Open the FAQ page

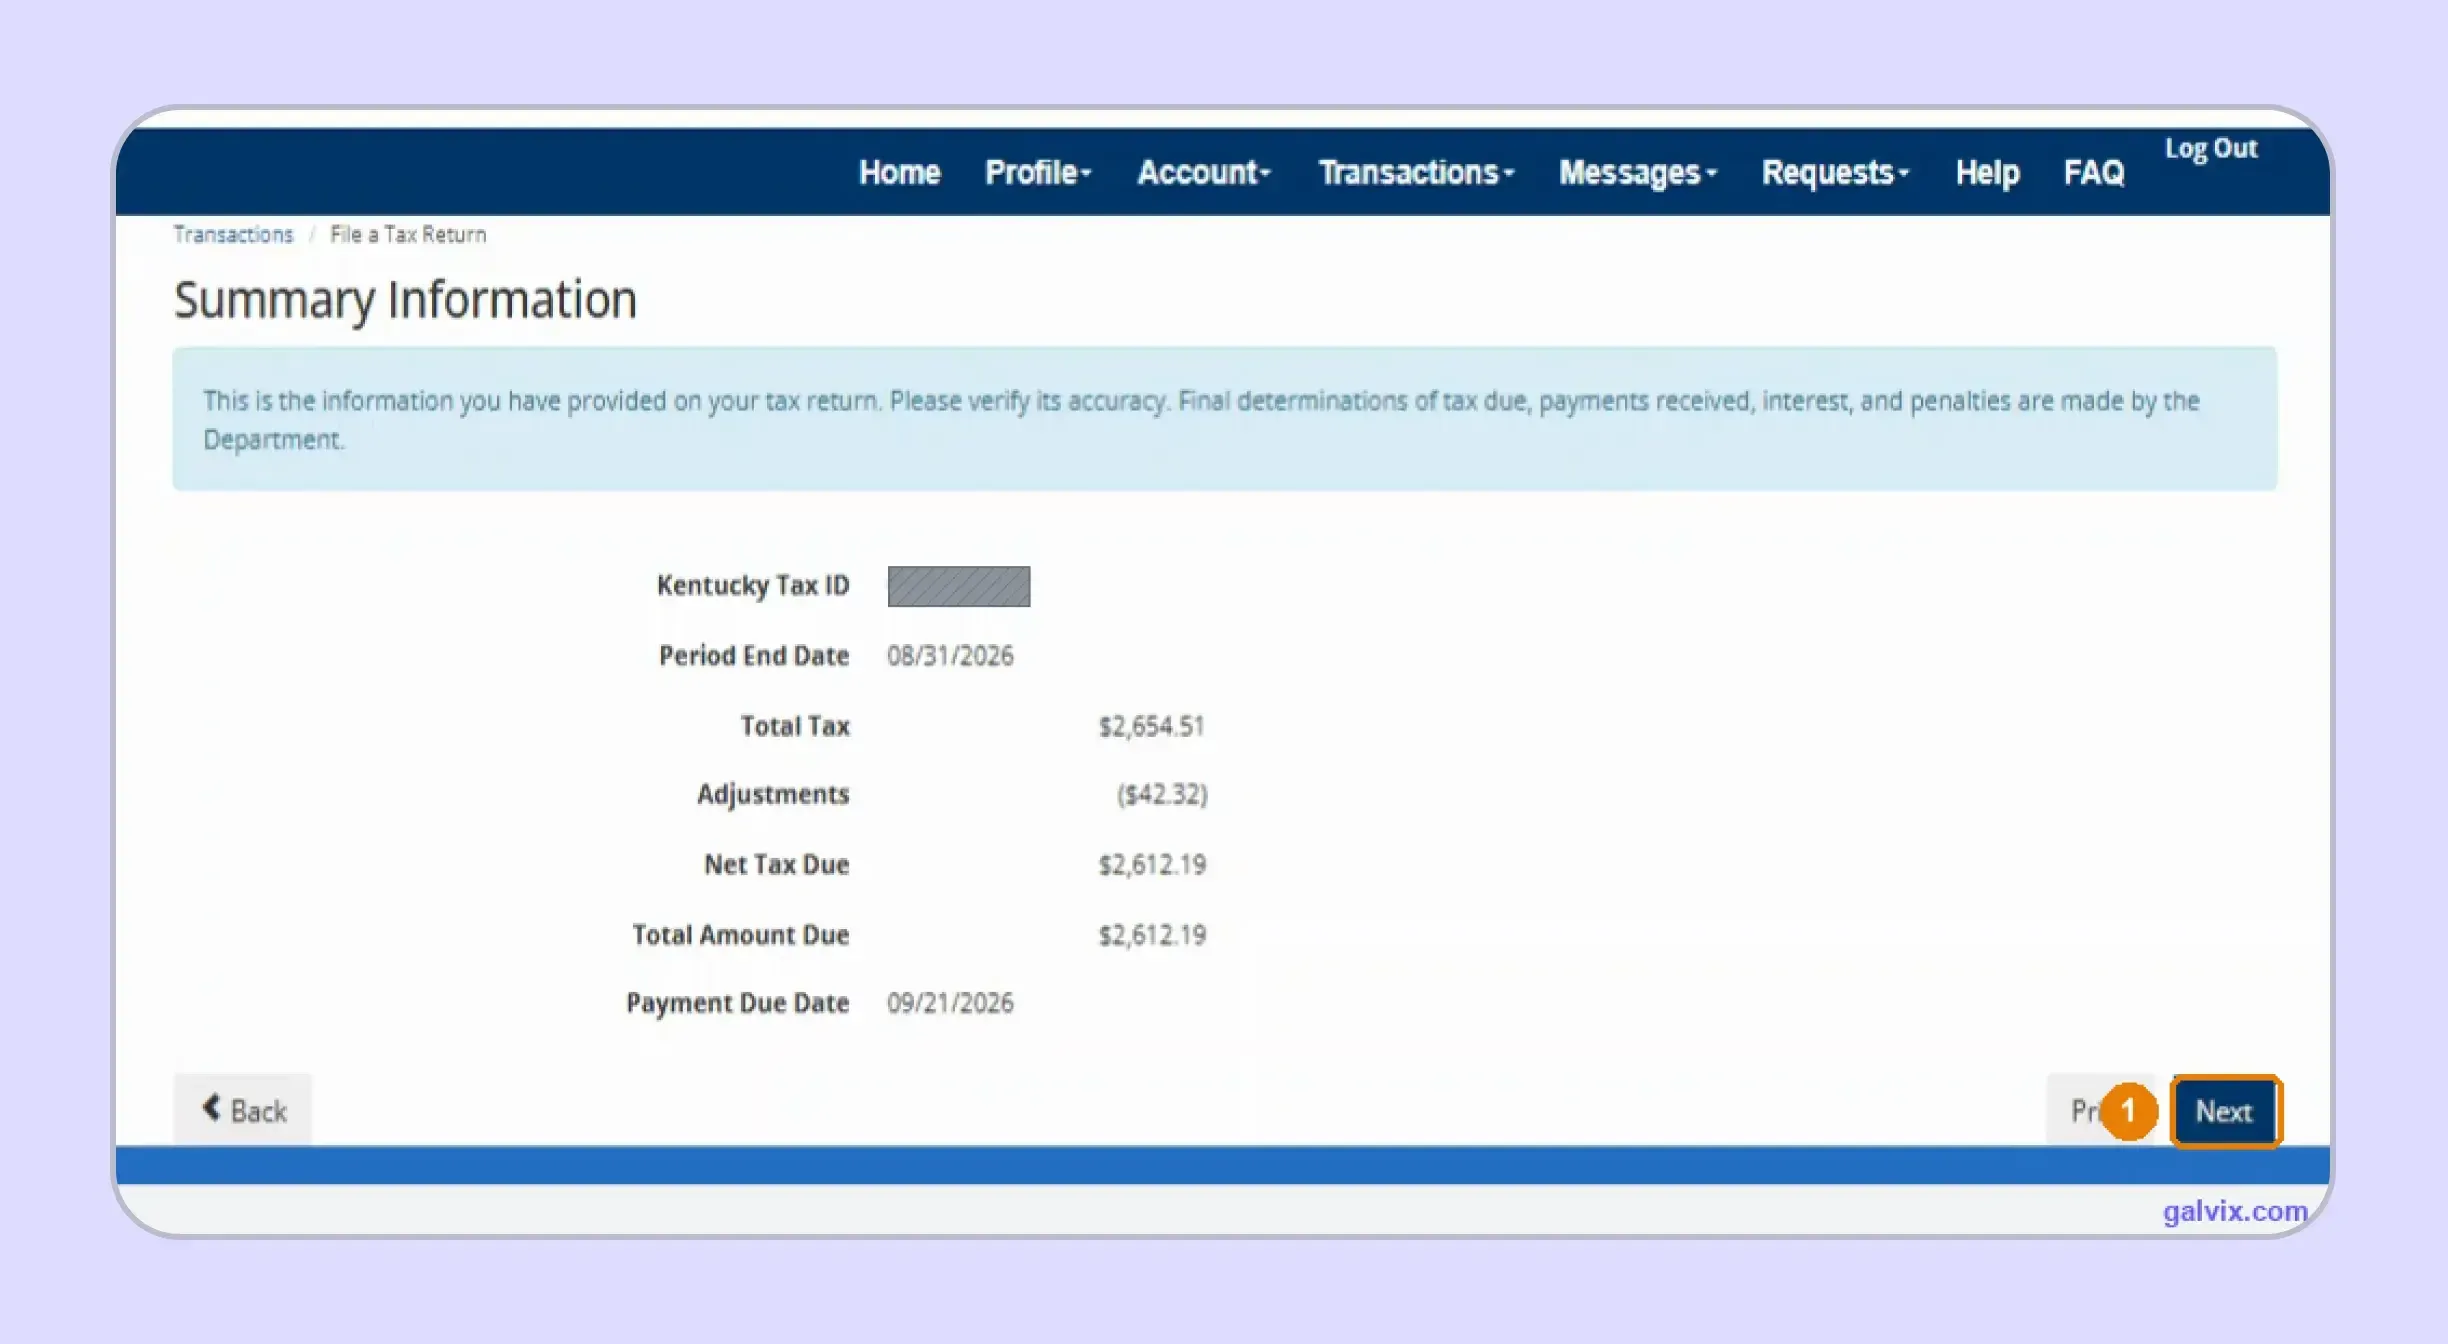pos(2093,173)
